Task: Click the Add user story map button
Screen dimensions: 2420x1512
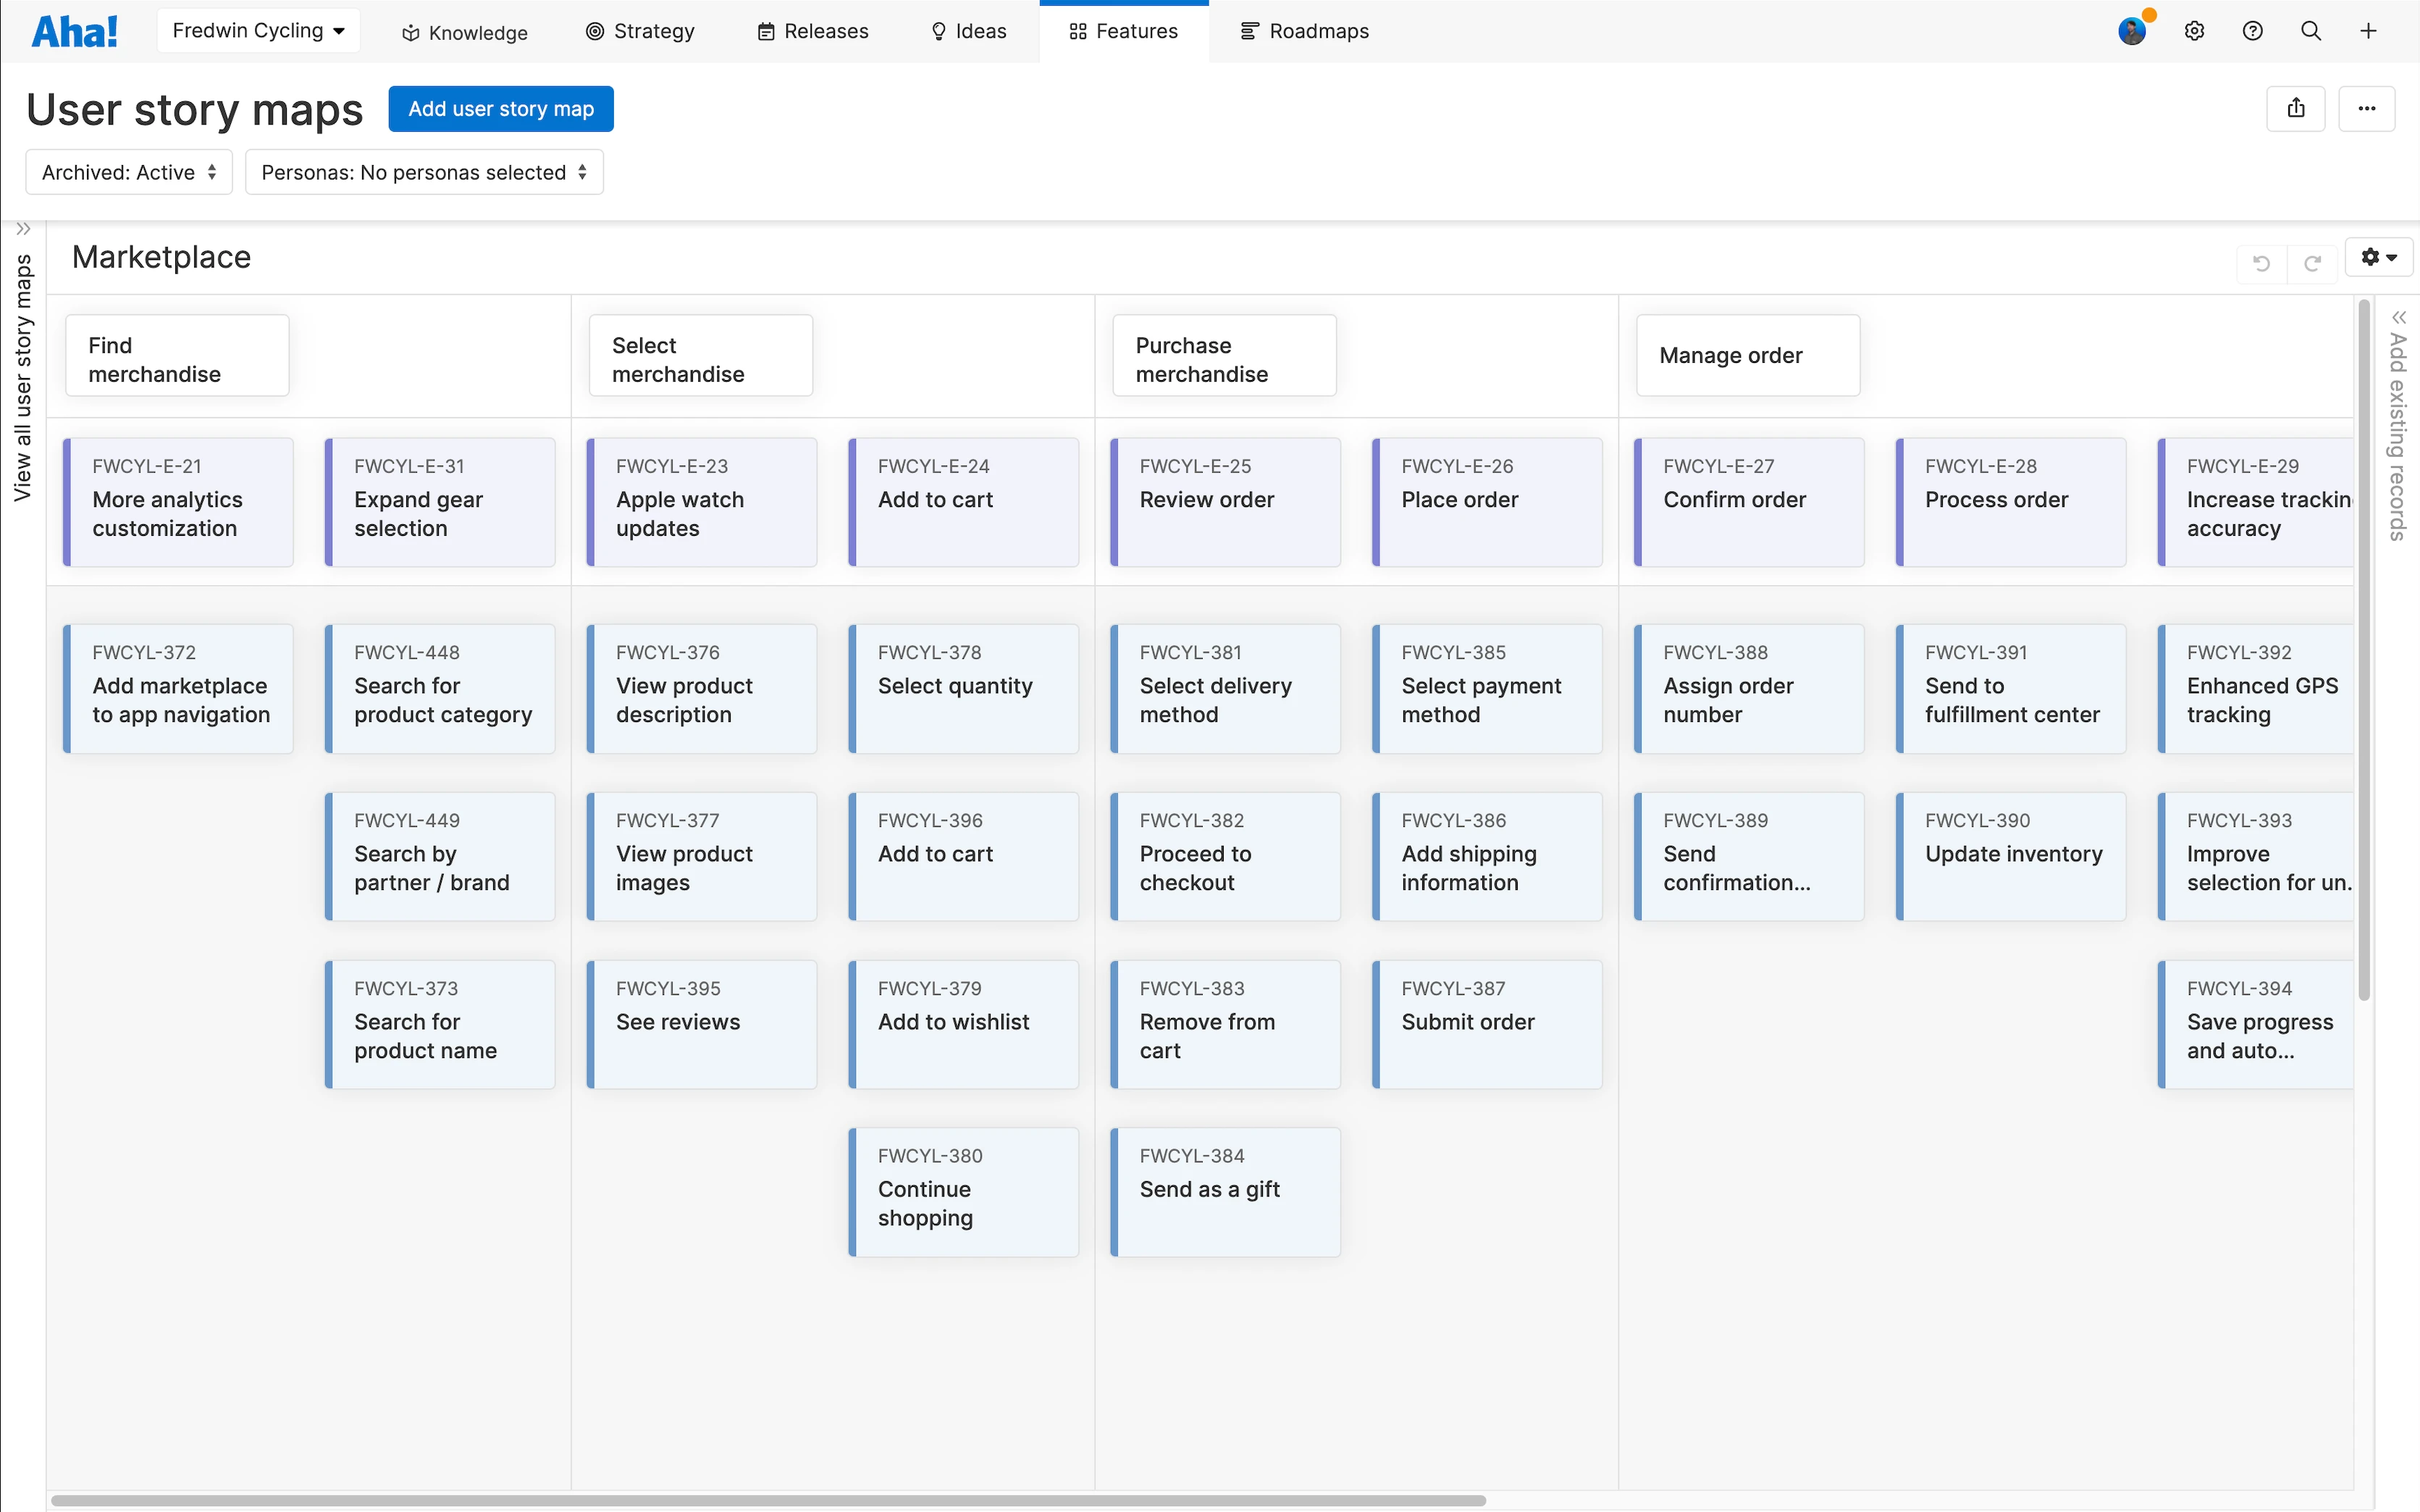Action: point(500,108)
